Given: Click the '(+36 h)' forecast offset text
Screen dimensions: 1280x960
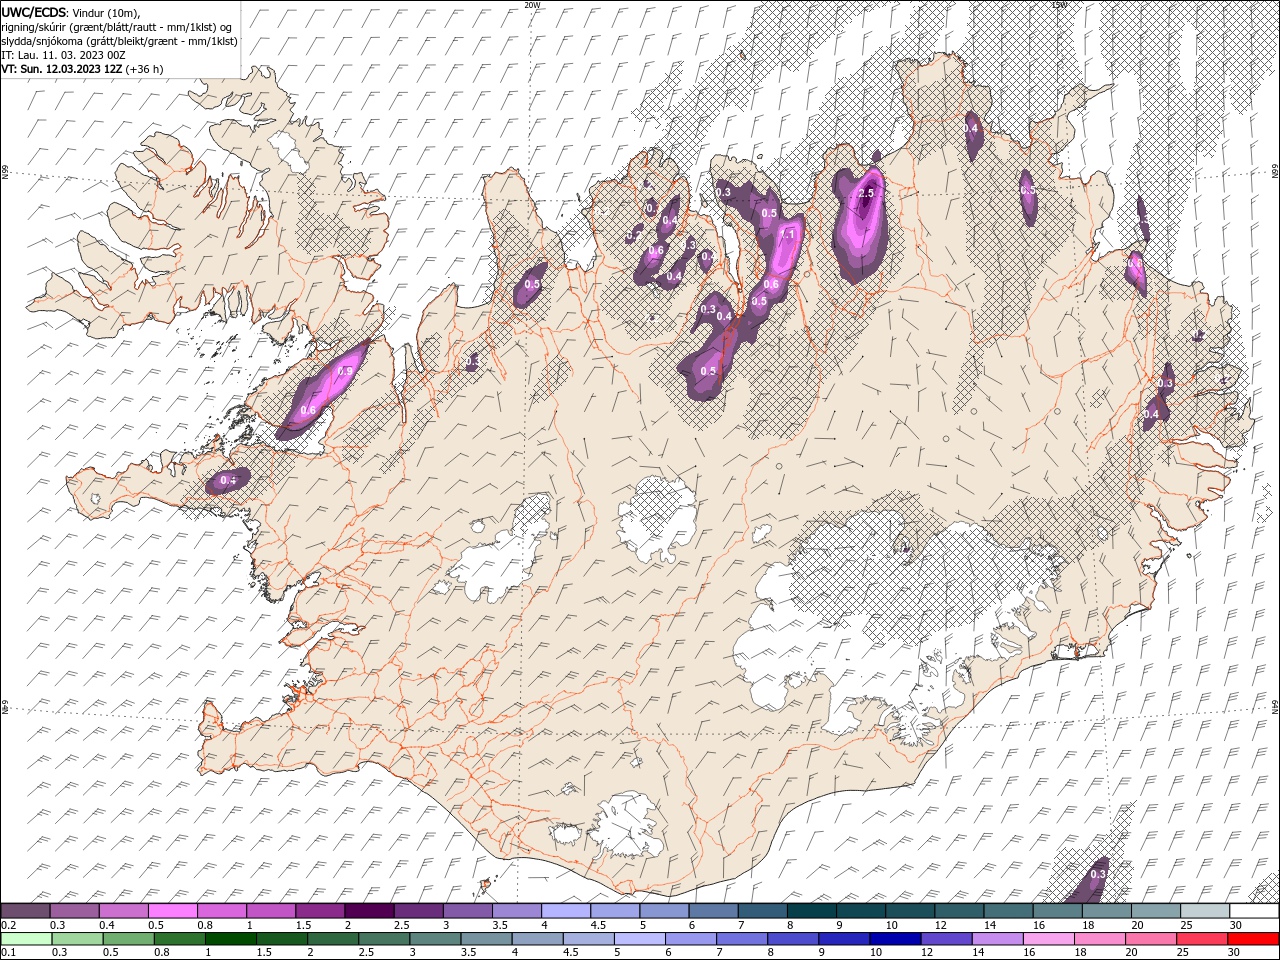Looking at the screenshot, I should point(145,69).
